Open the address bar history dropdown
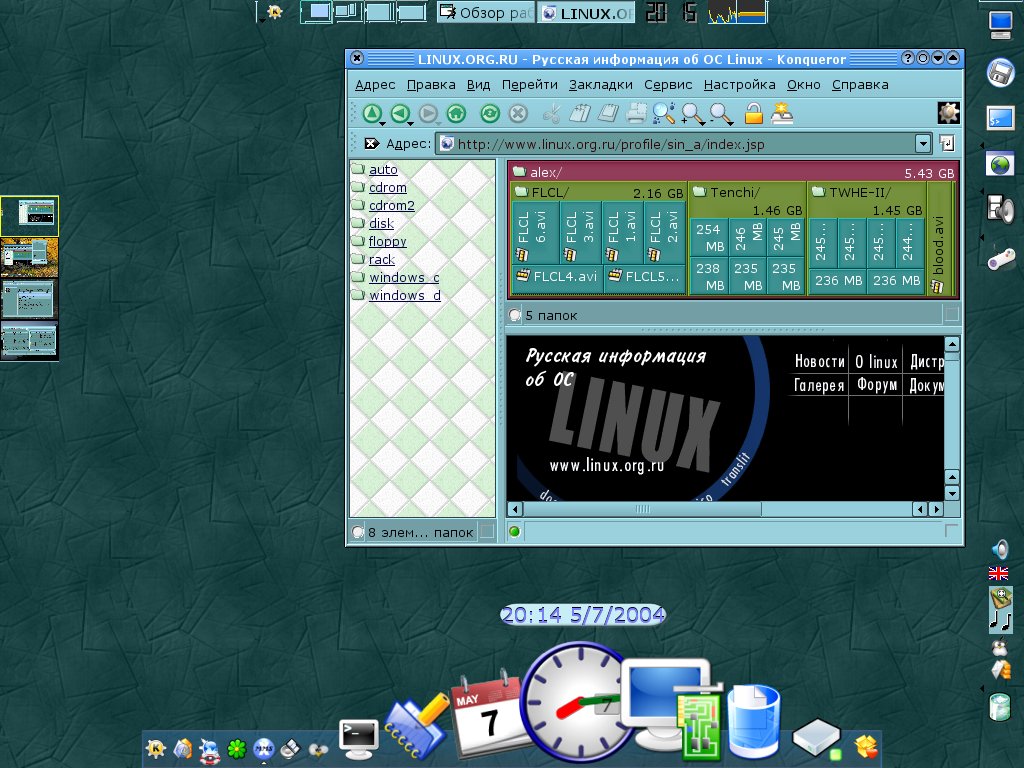Screen dimensions: 1024x768 (922, 144)
